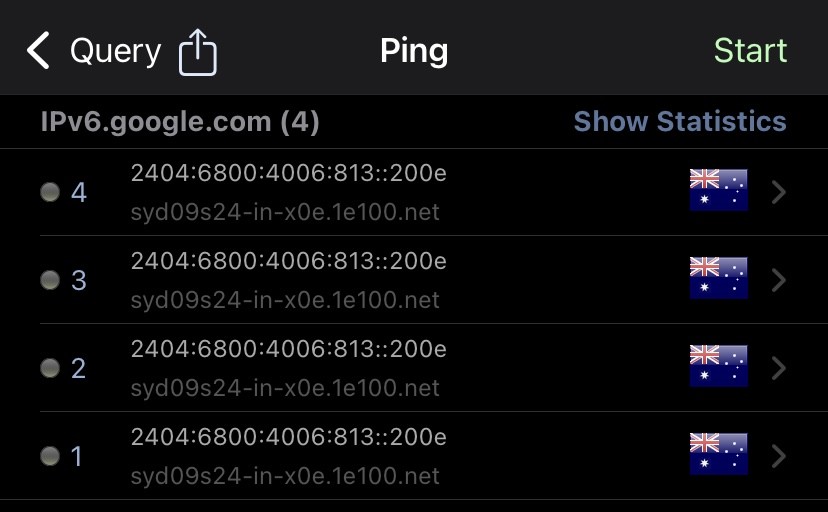The image size is (828, 512).
Task: Select ping 1 hostname syd09s24-in-x0e.1e100.net
Action: pos(285,476)
